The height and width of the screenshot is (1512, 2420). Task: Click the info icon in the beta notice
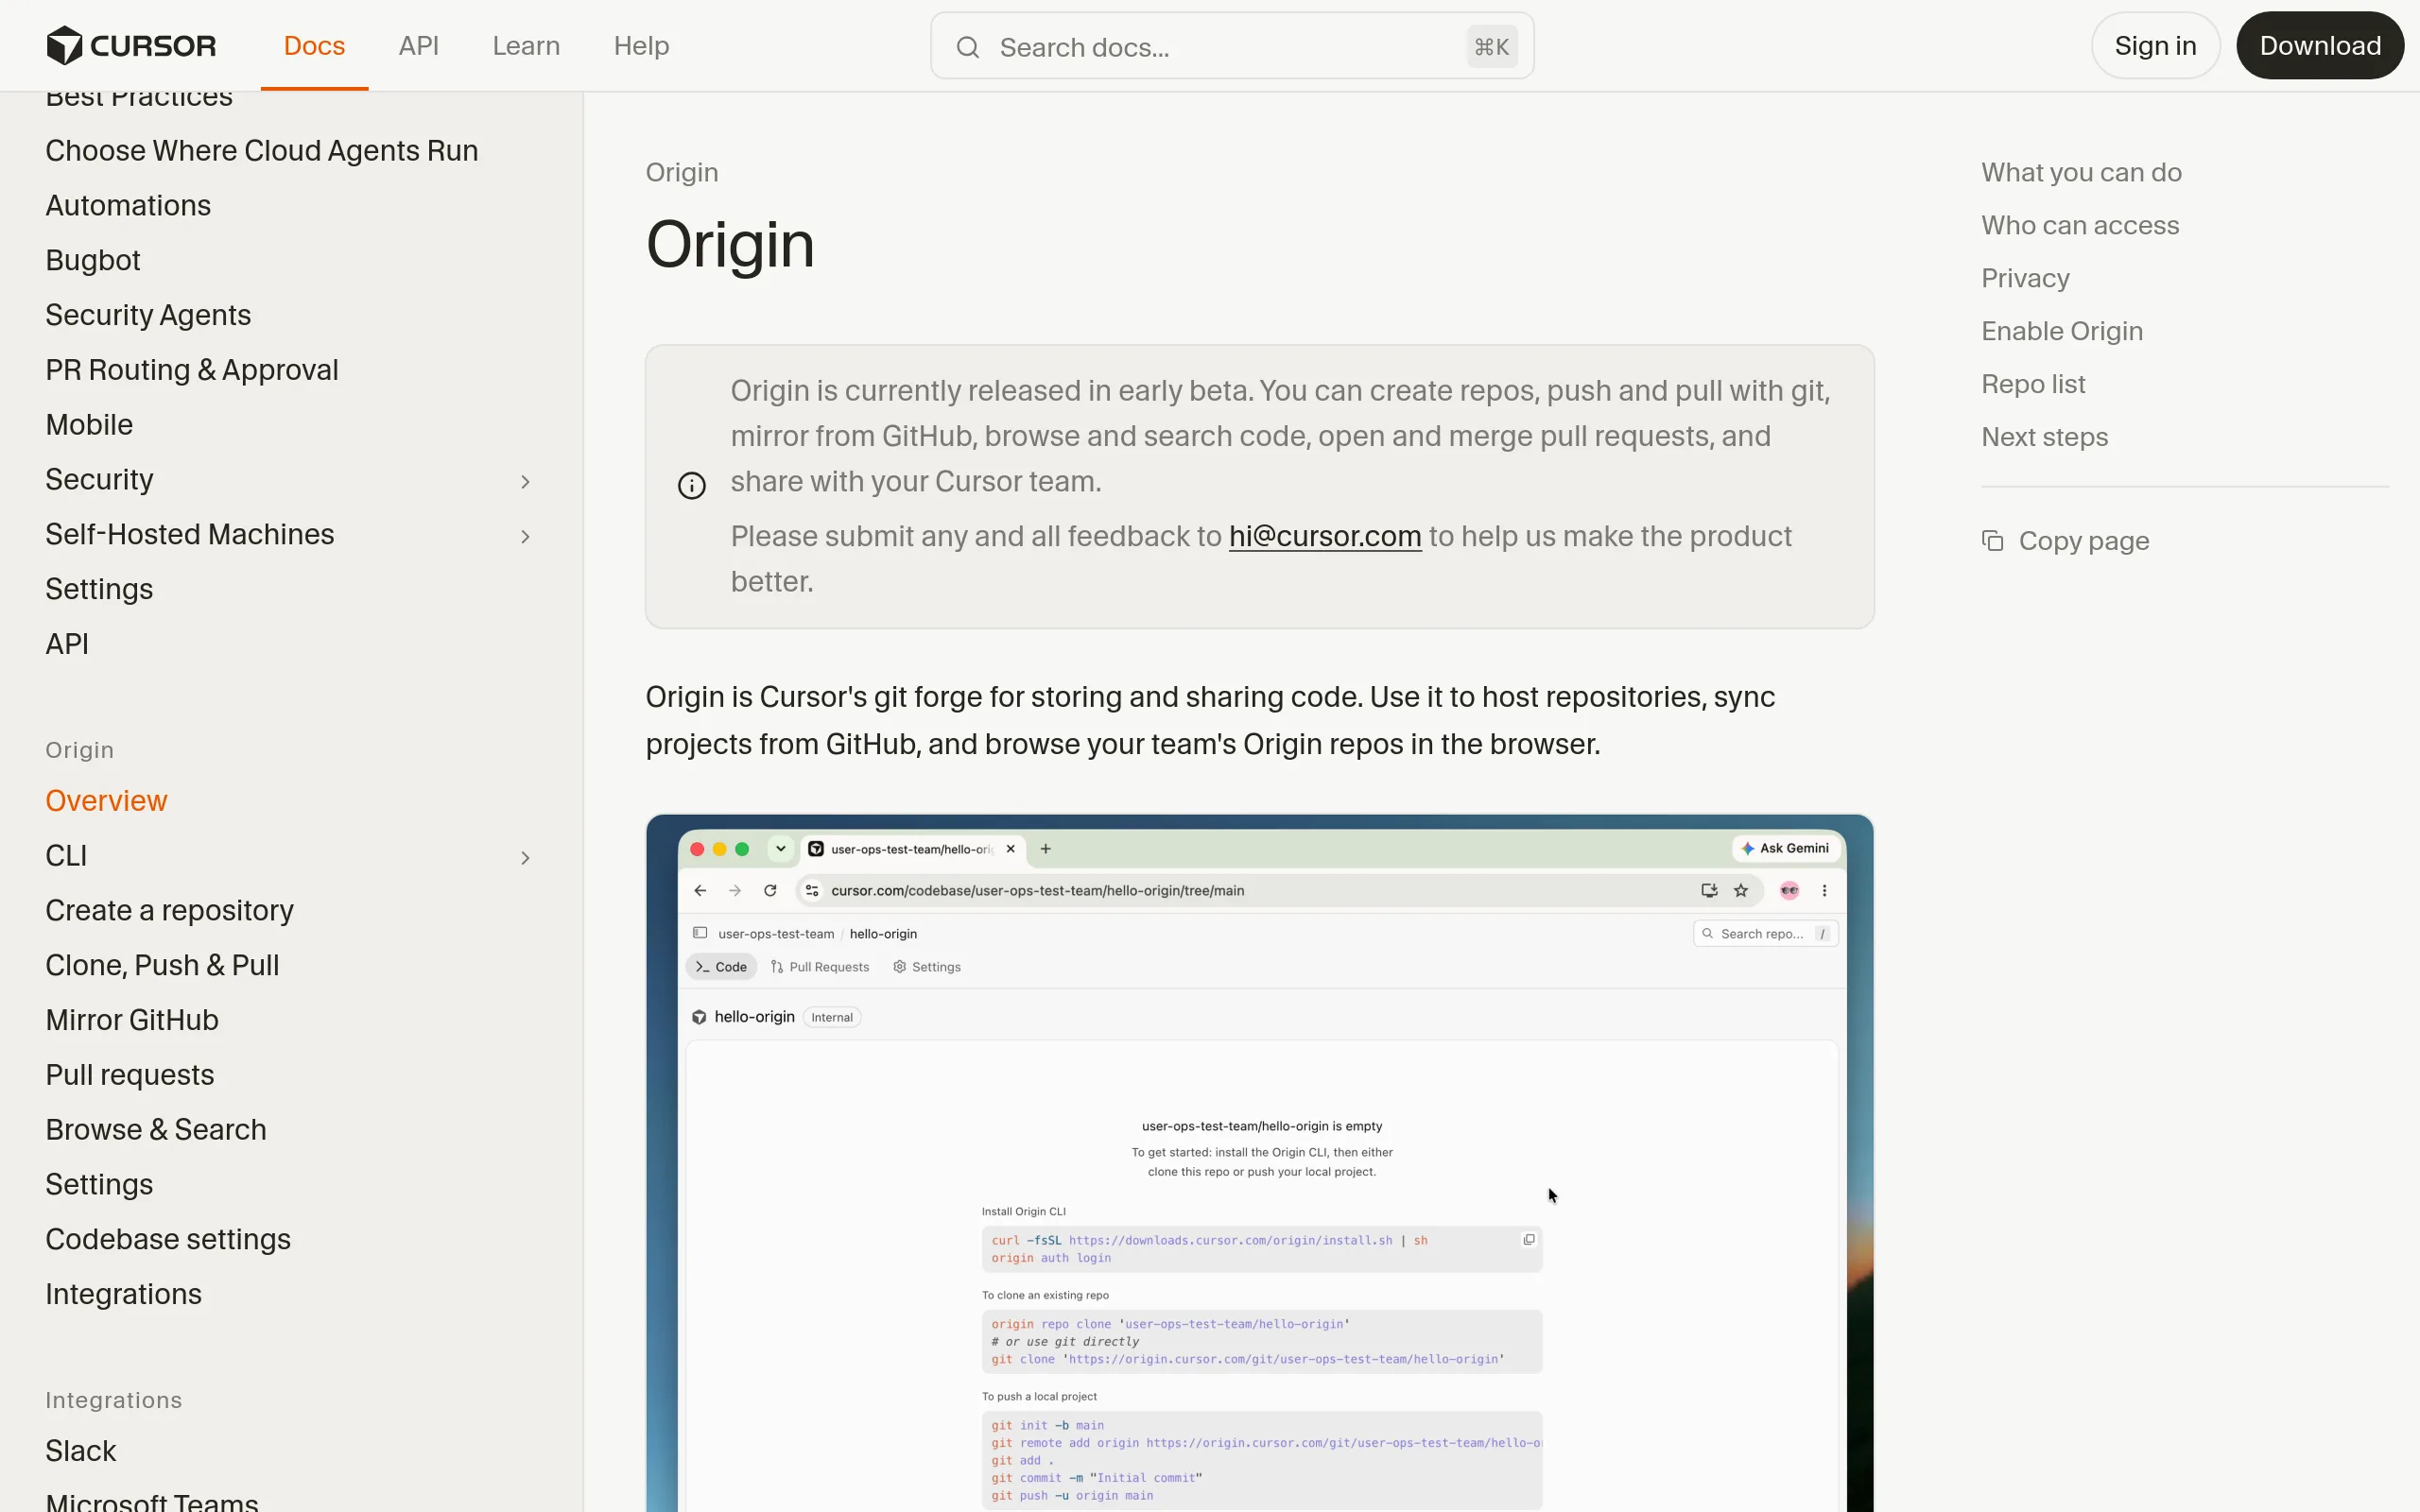[691, 486]
